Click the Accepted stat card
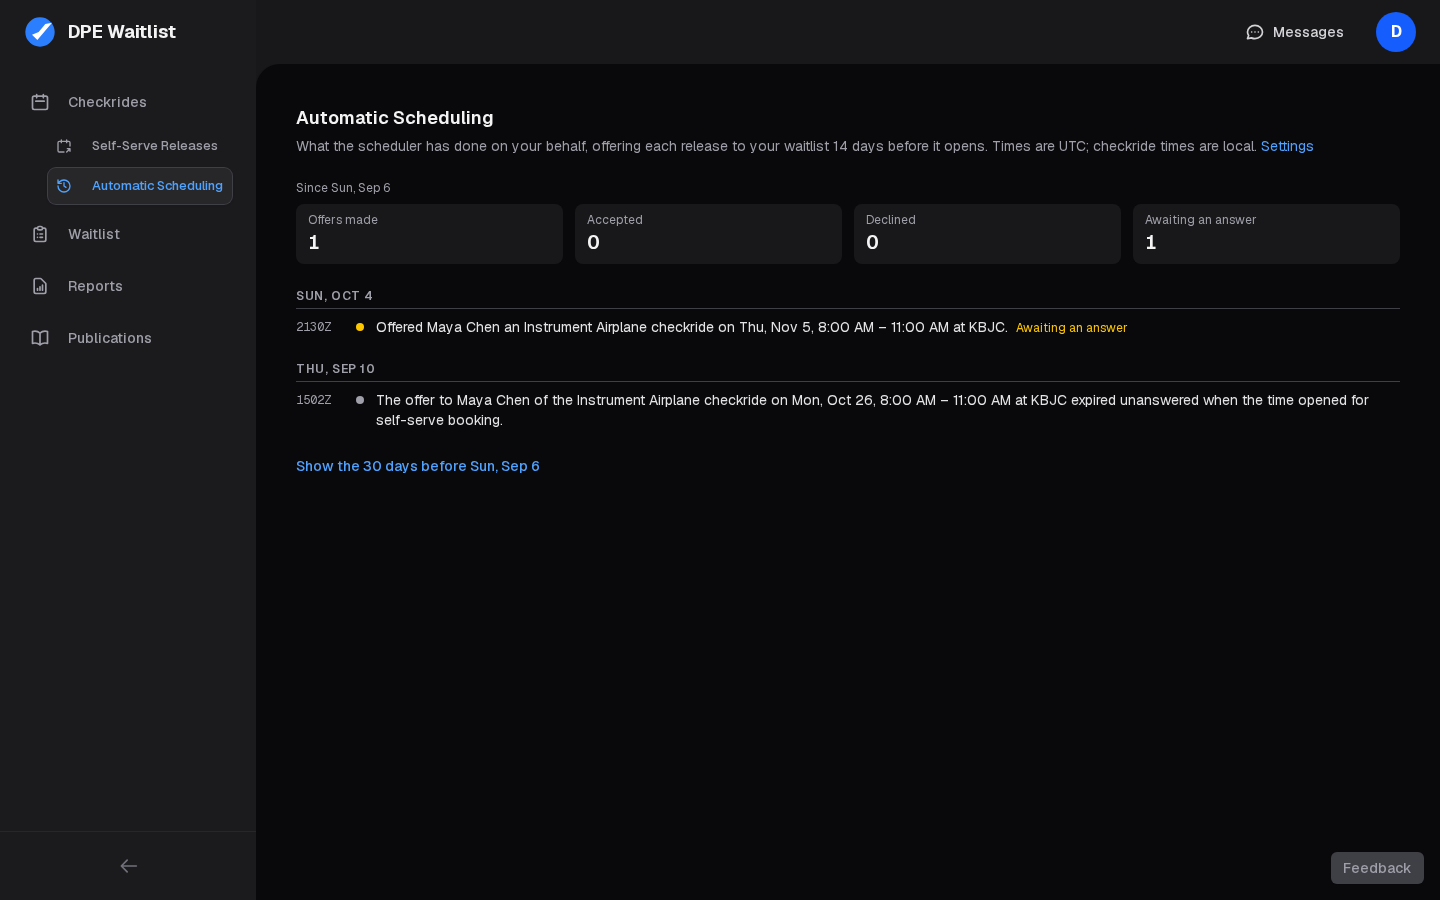 (x=708, y=234)
